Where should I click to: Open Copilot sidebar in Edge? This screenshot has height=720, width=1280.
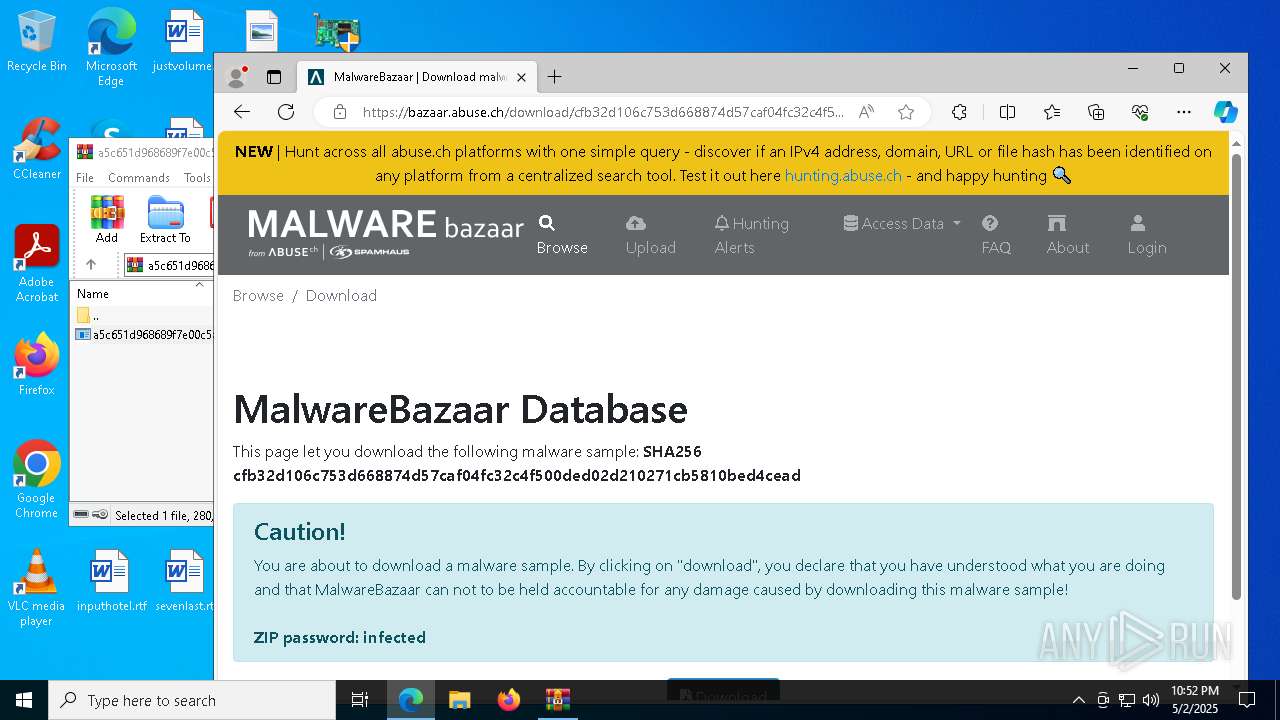click(1226, 112)
